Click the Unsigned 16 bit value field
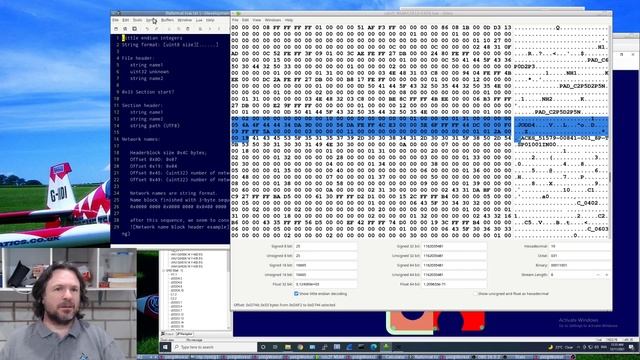The image size is (640, 360). click(x=325, y=275)
